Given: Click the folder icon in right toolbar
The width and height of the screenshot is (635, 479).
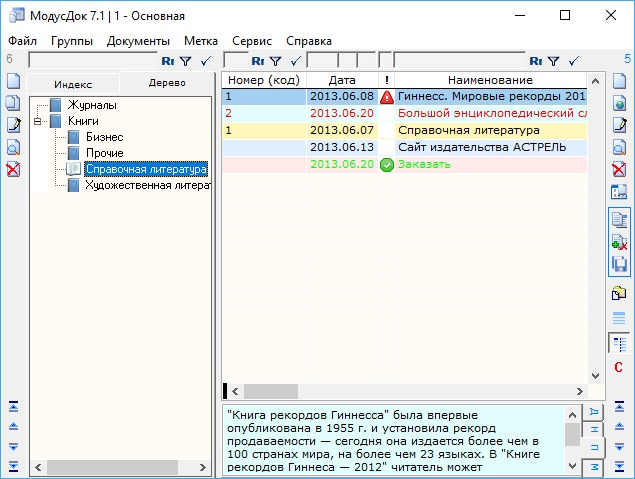Looking at the screenshot, I should click(619, 292).
